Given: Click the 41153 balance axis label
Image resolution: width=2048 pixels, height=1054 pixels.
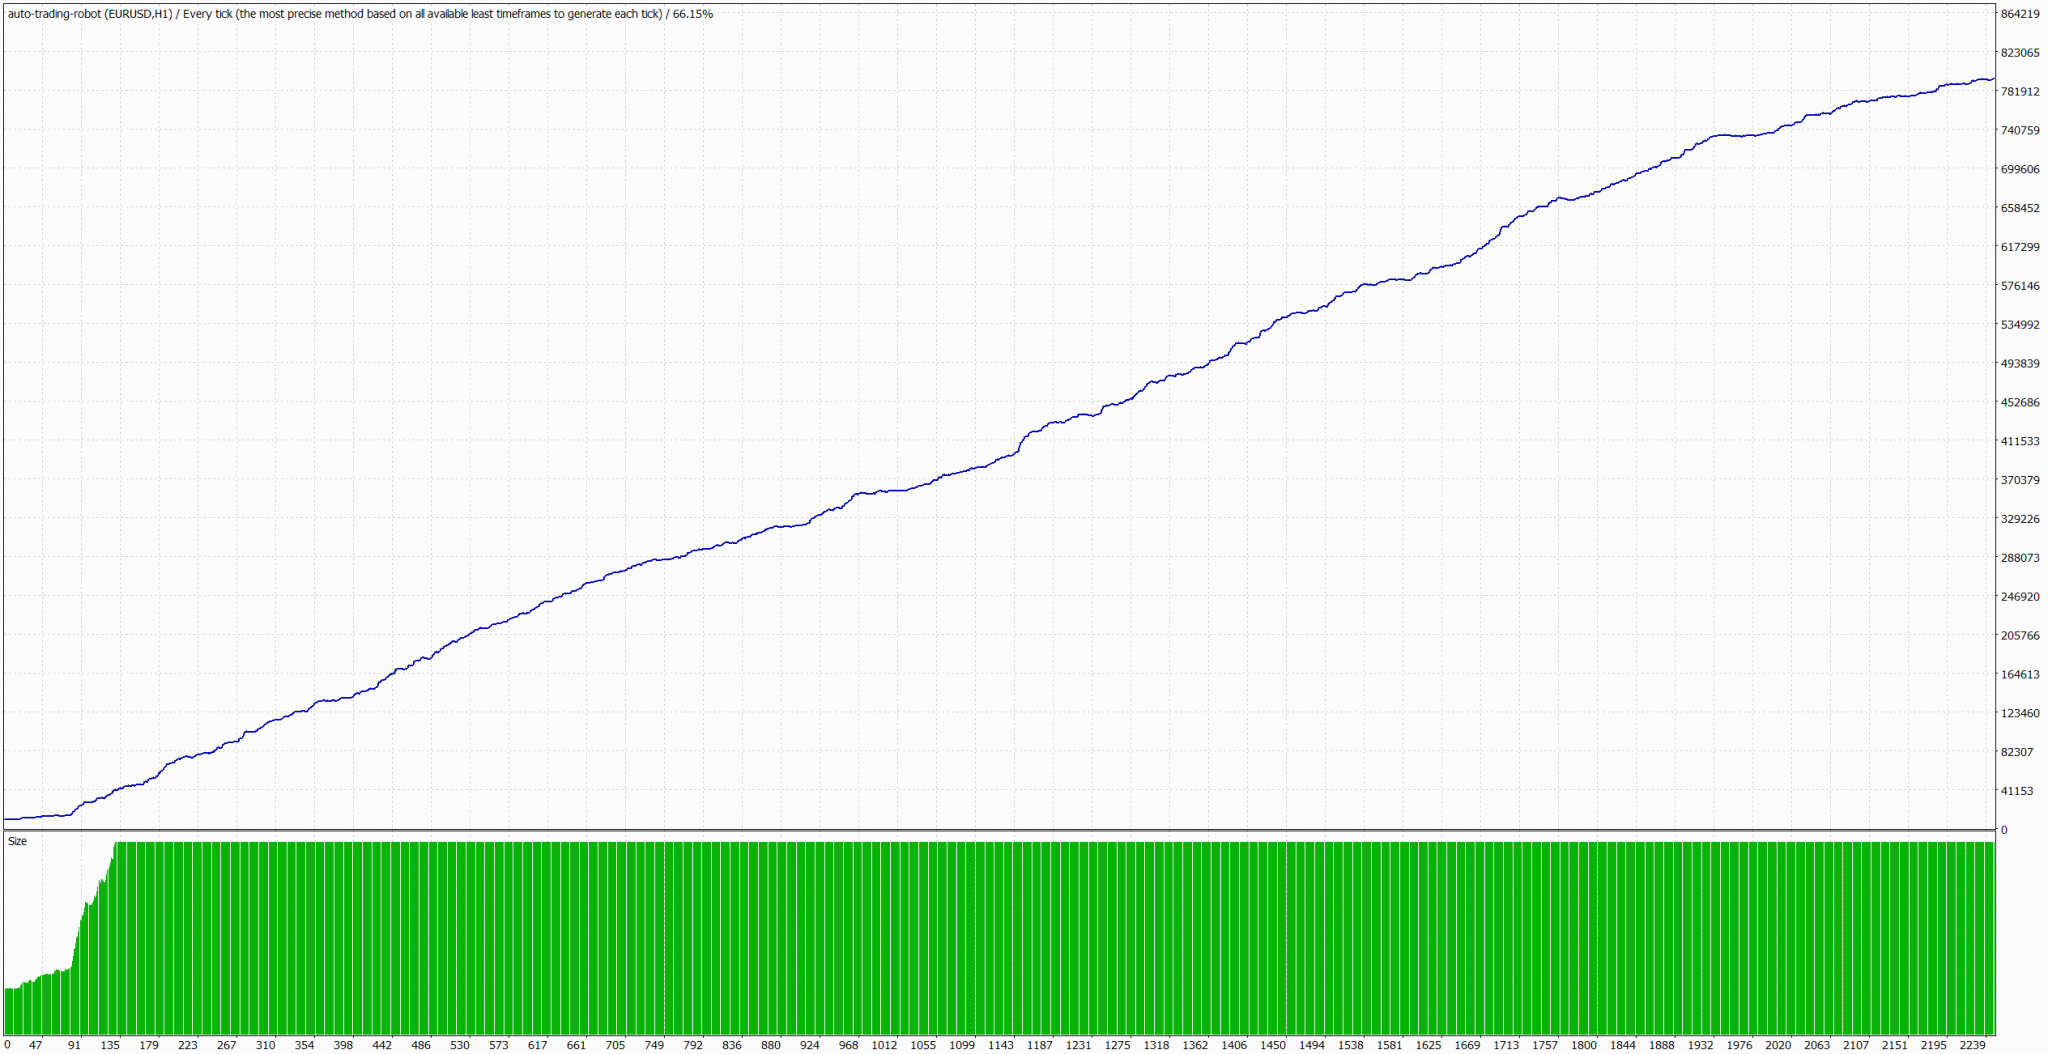Looking at the screenshot, I should point(2016,791).
